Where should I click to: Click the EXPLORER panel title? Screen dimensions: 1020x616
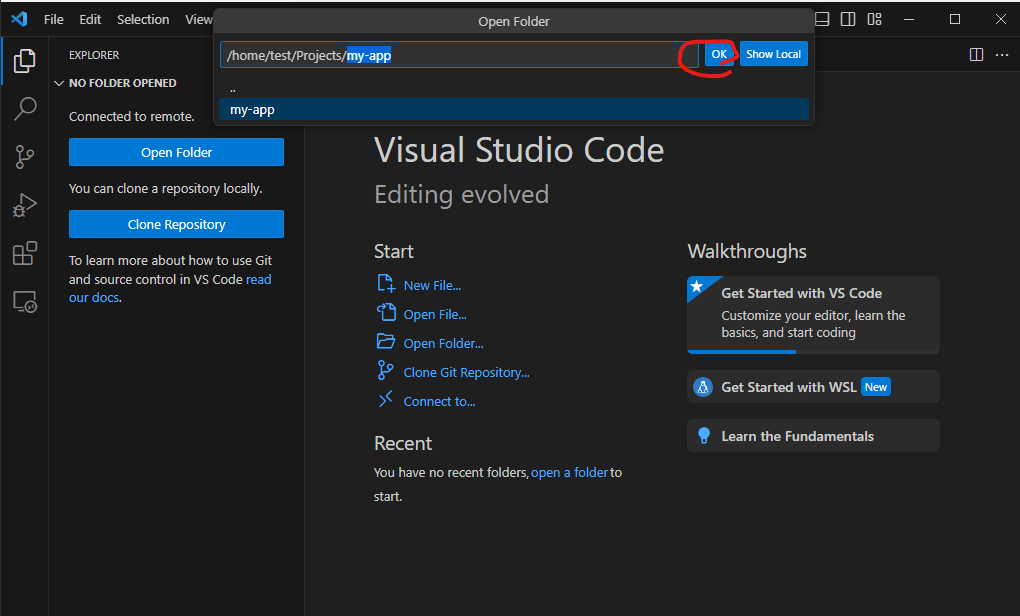[x=94, y=55]
